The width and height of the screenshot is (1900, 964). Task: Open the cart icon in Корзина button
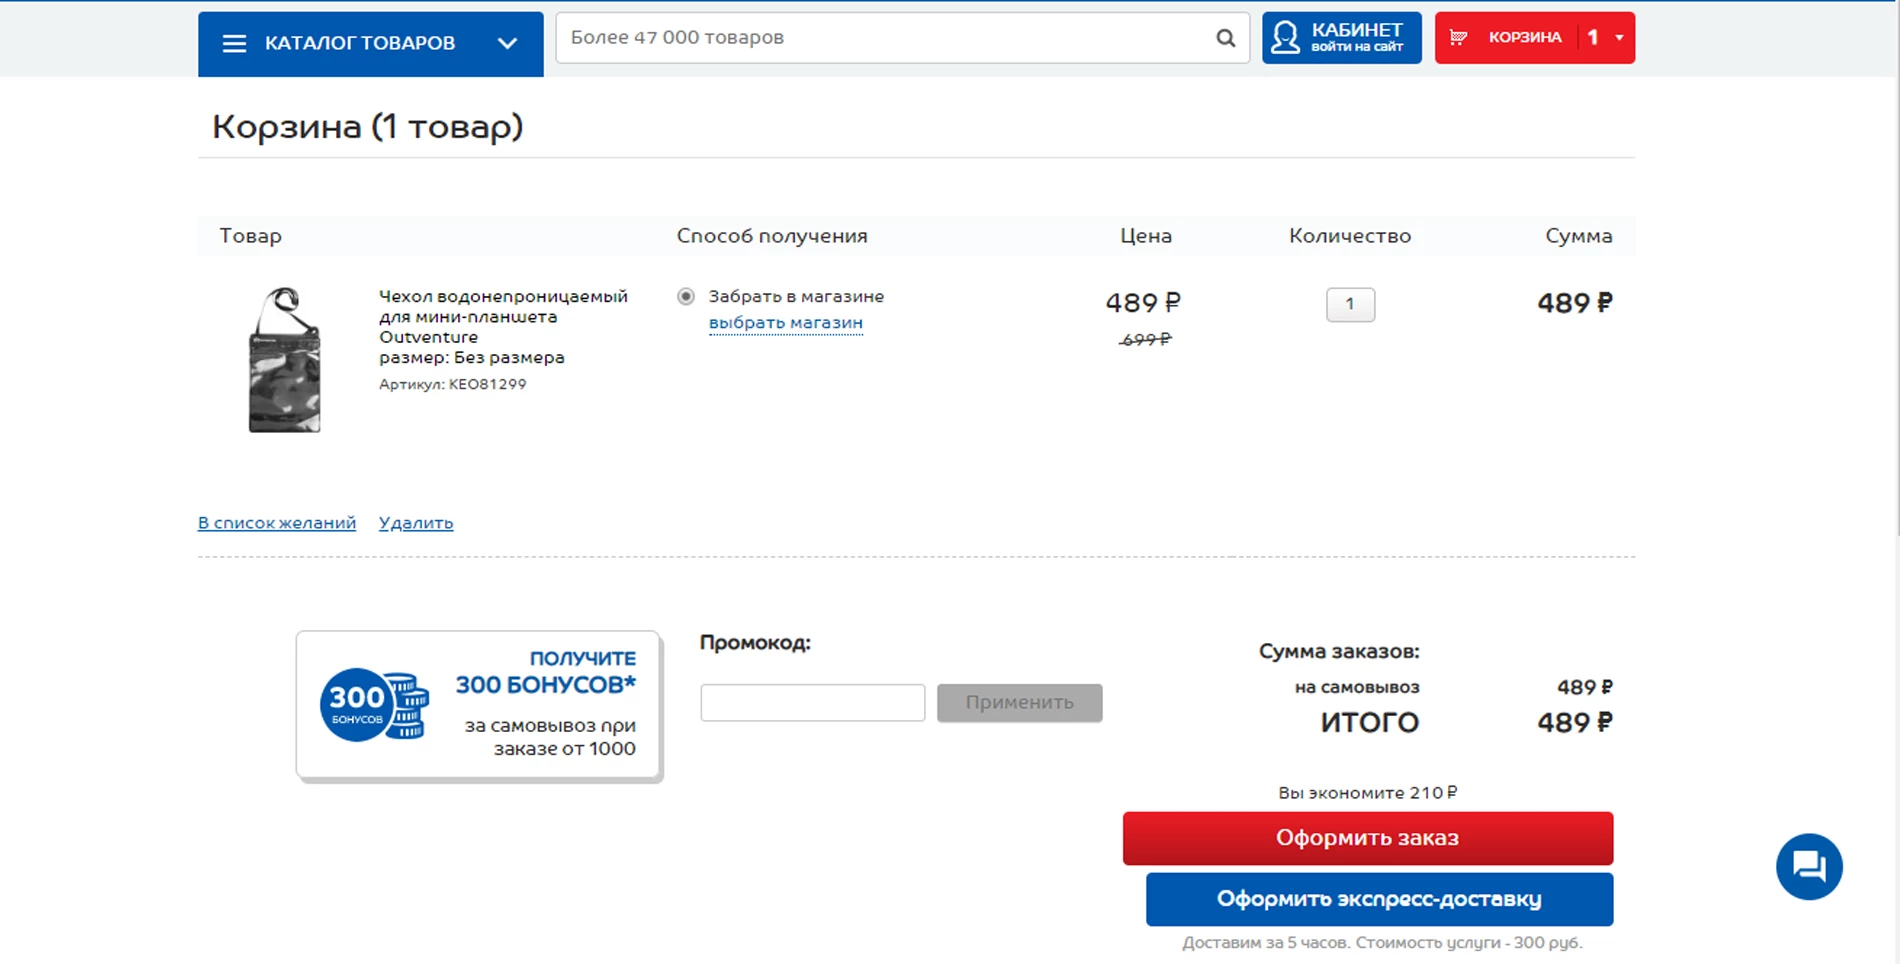tap(1458, 37)
